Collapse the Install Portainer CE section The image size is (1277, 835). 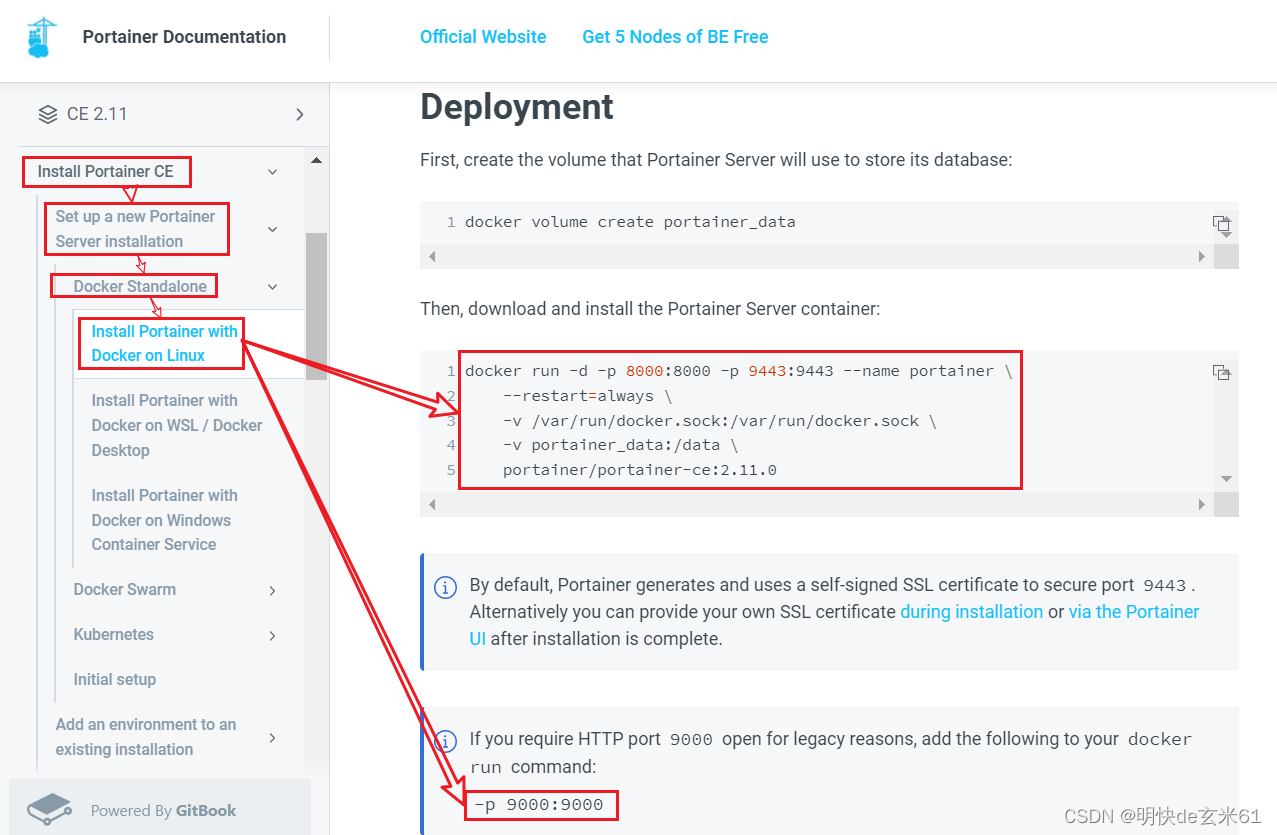pyautogui.click(x=273, y=172)
